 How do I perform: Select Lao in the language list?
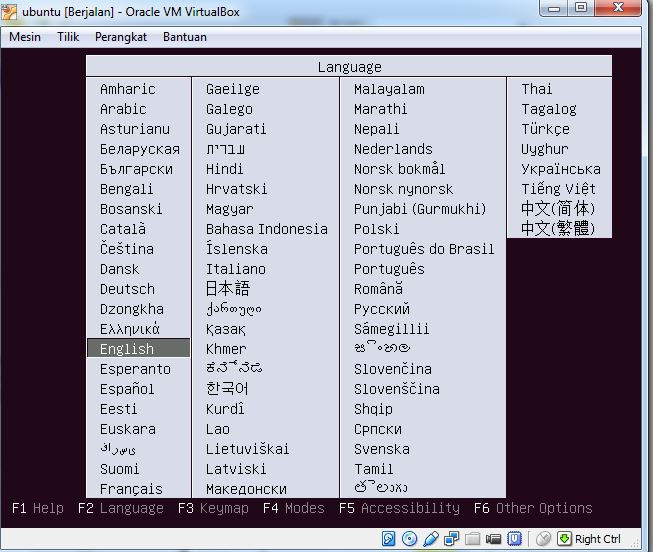[x=218, y=429]
